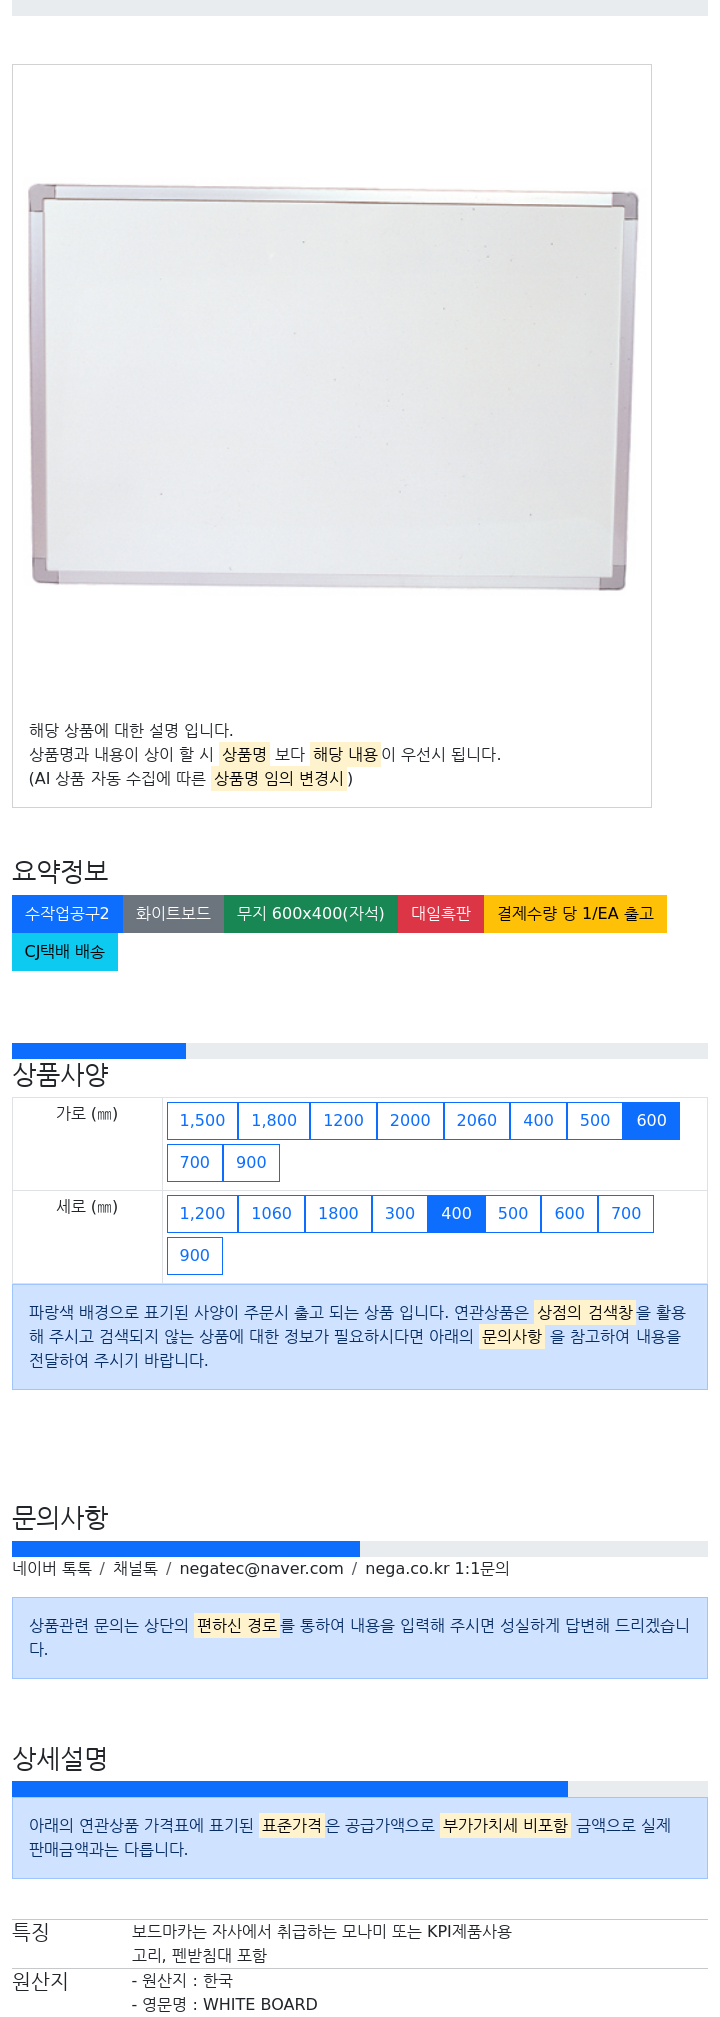Open the 화이트보드 tag
720x2017 pixels.
click(x=173, y=913)
